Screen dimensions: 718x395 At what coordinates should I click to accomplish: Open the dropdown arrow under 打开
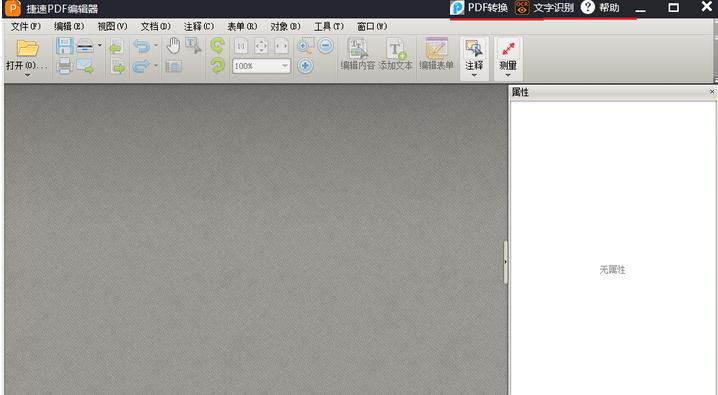click(27, 75)
